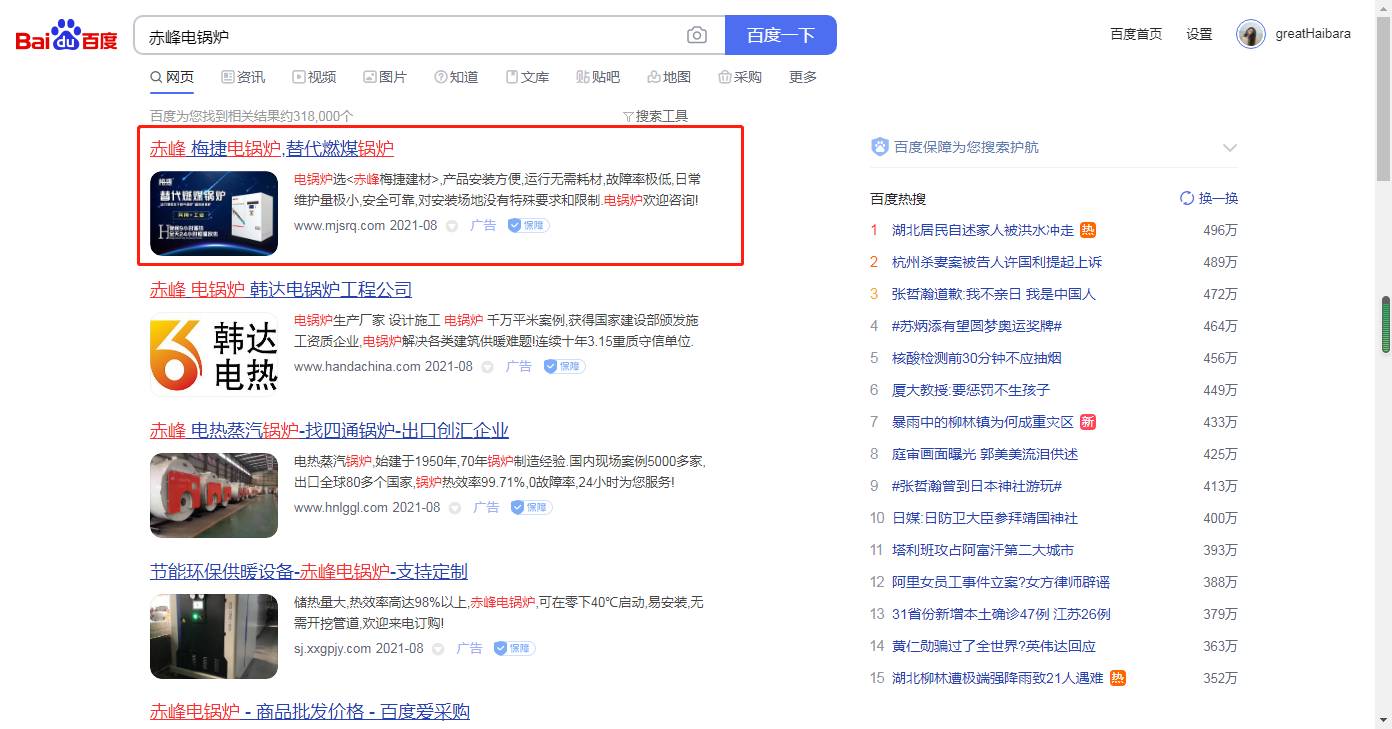Open 电热蒸汽锅炉-找四通锅炉 result title
1392x729 pixels.
(x=329, y=430)
